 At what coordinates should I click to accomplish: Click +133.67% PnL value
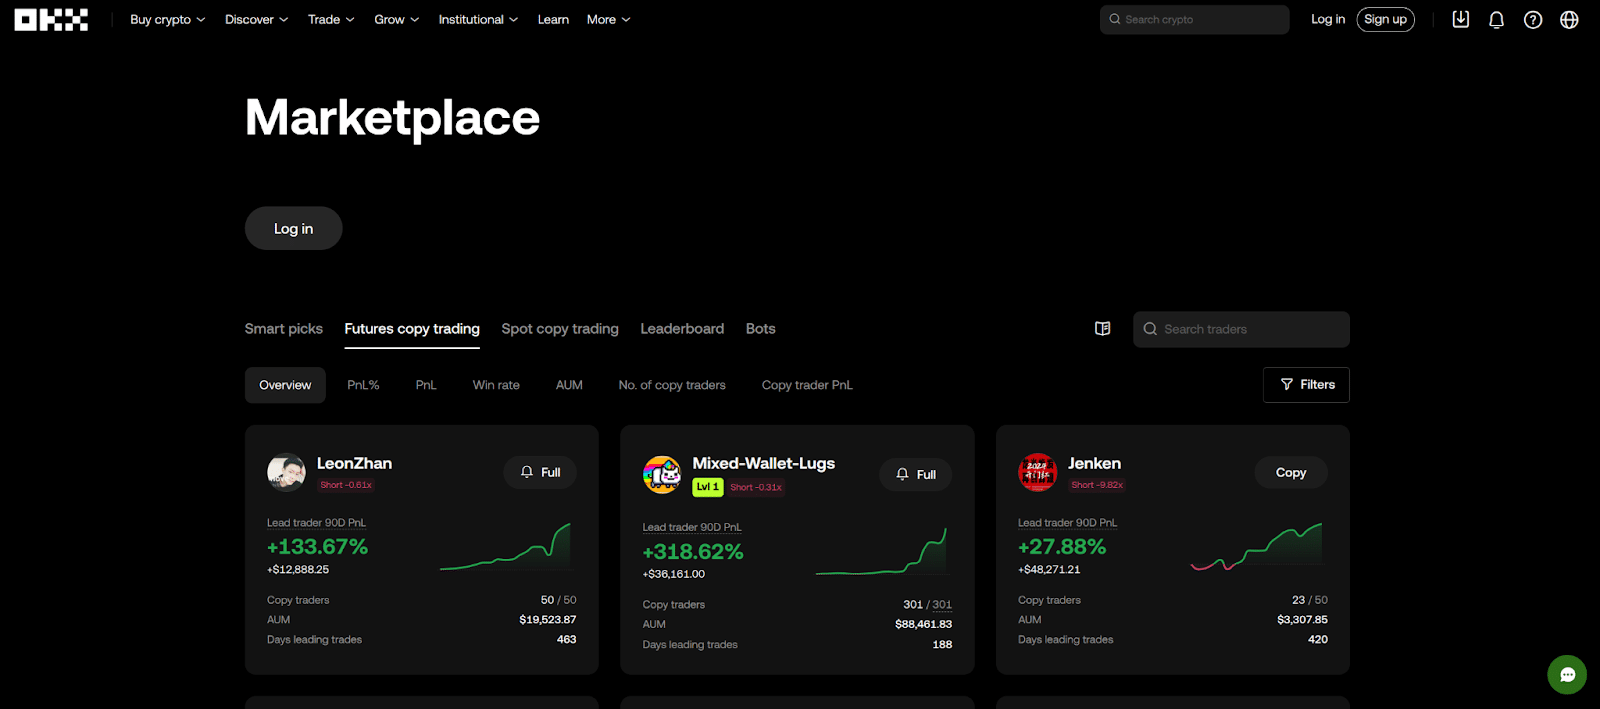(x=317, y=547)
